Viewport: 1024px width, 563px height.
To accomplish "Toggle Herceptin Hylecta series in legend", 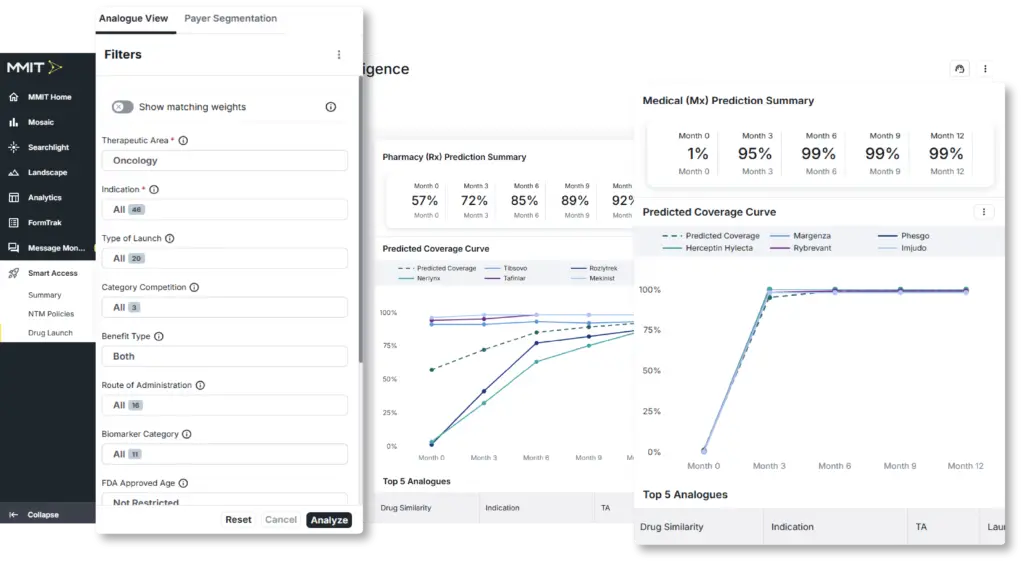I will tap(707, 248).
